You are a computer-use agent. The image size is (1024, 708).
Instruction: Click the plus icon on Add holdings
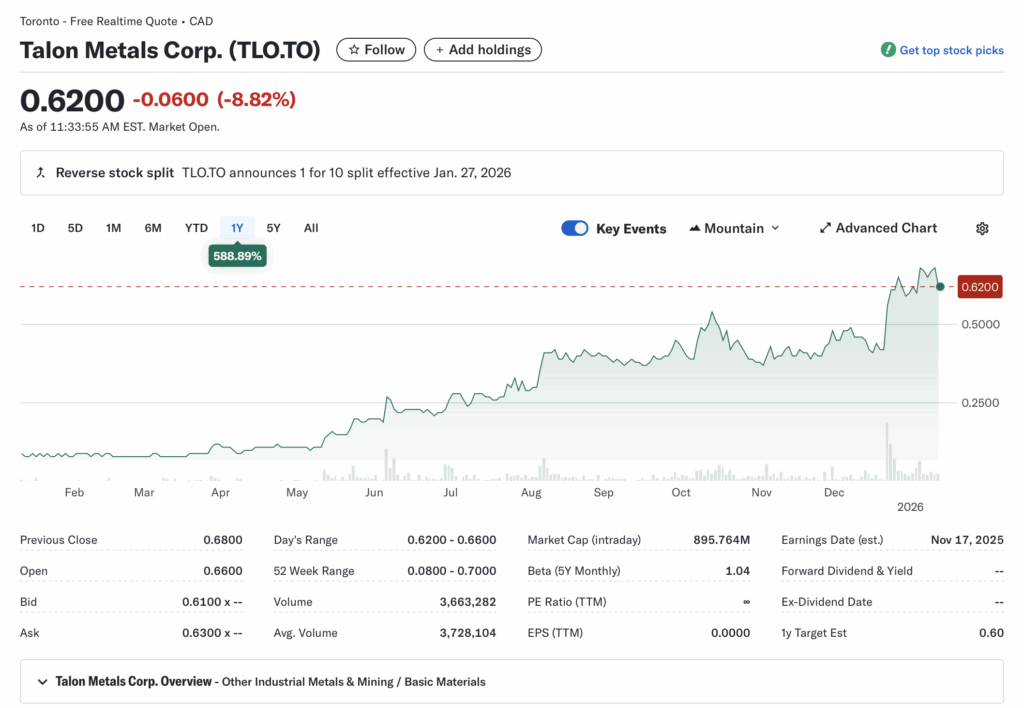(441, 49)
